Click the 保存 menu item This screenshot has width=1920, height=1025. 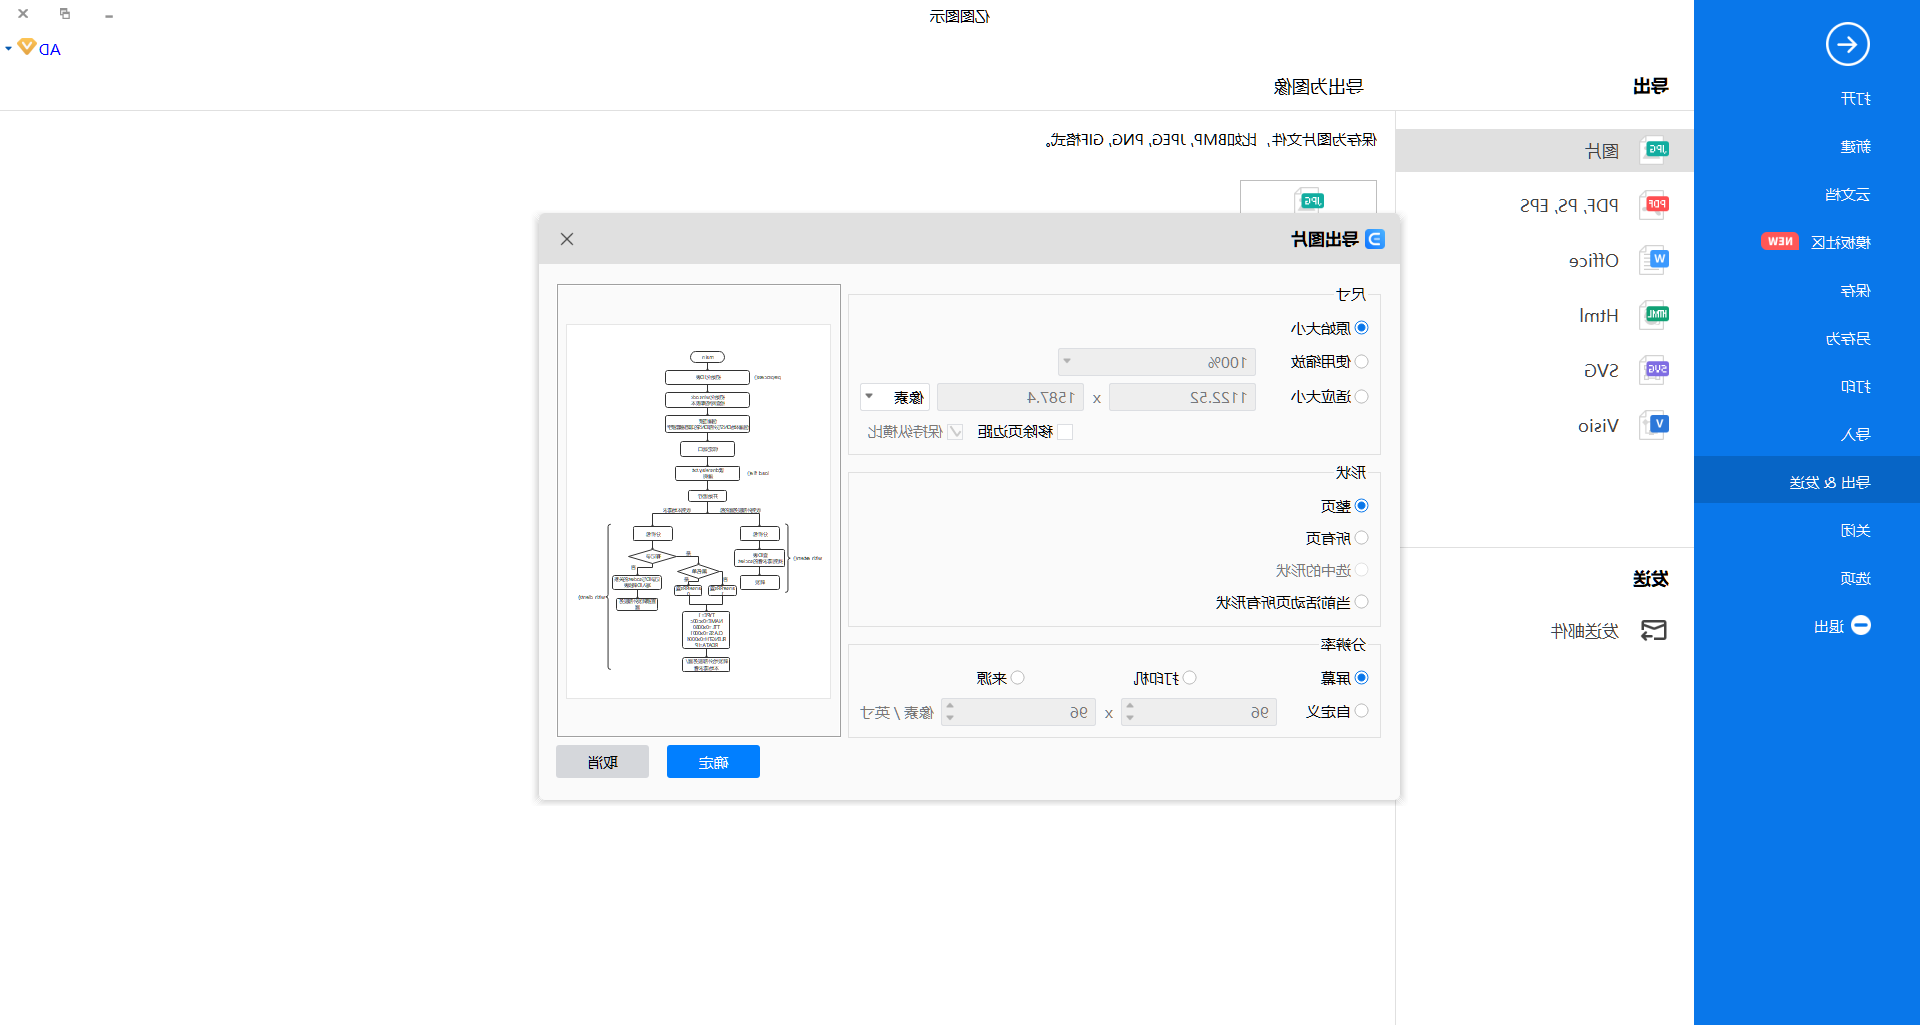tap(1855, 290)
